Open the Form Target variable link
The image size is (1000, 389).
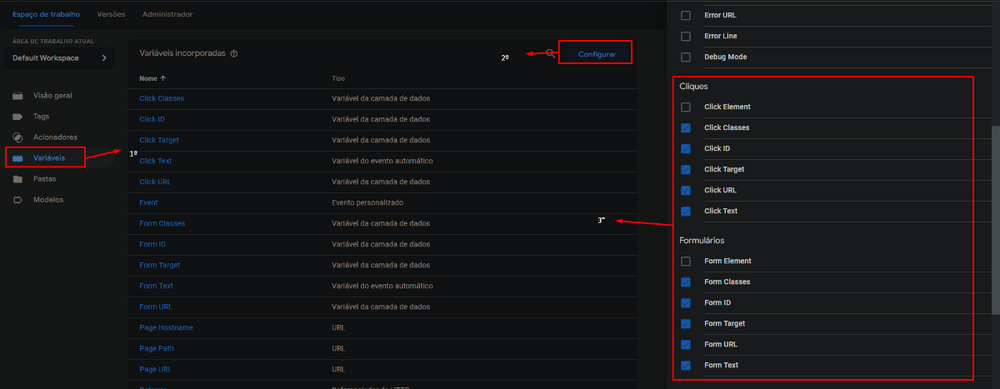(159, 265)
